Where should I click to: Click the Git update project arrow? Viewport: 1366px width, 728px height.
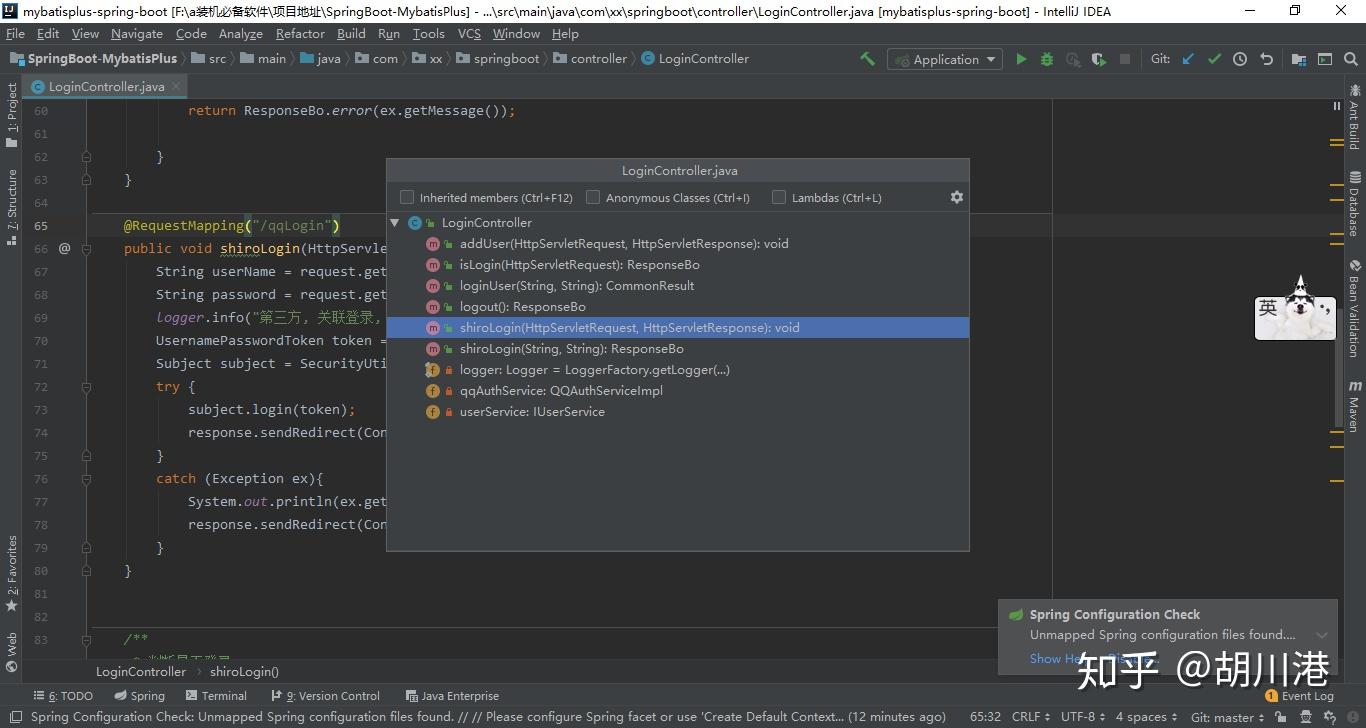pos(1188,59)
